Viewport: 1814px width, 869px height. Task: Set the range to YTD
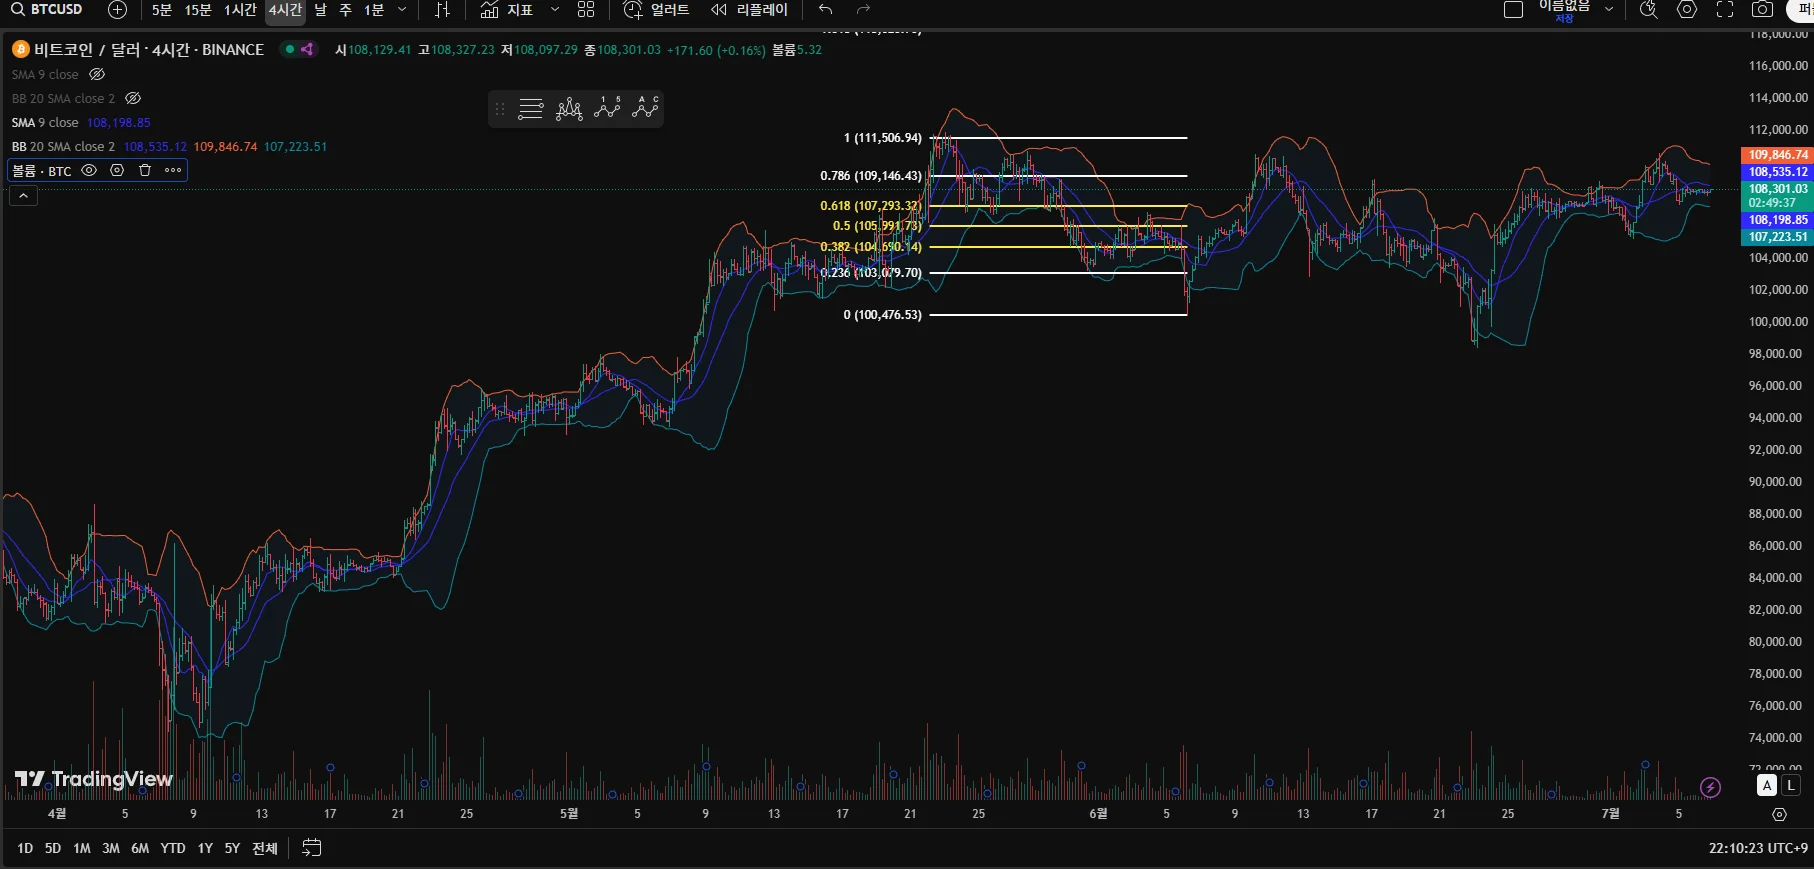173,848
